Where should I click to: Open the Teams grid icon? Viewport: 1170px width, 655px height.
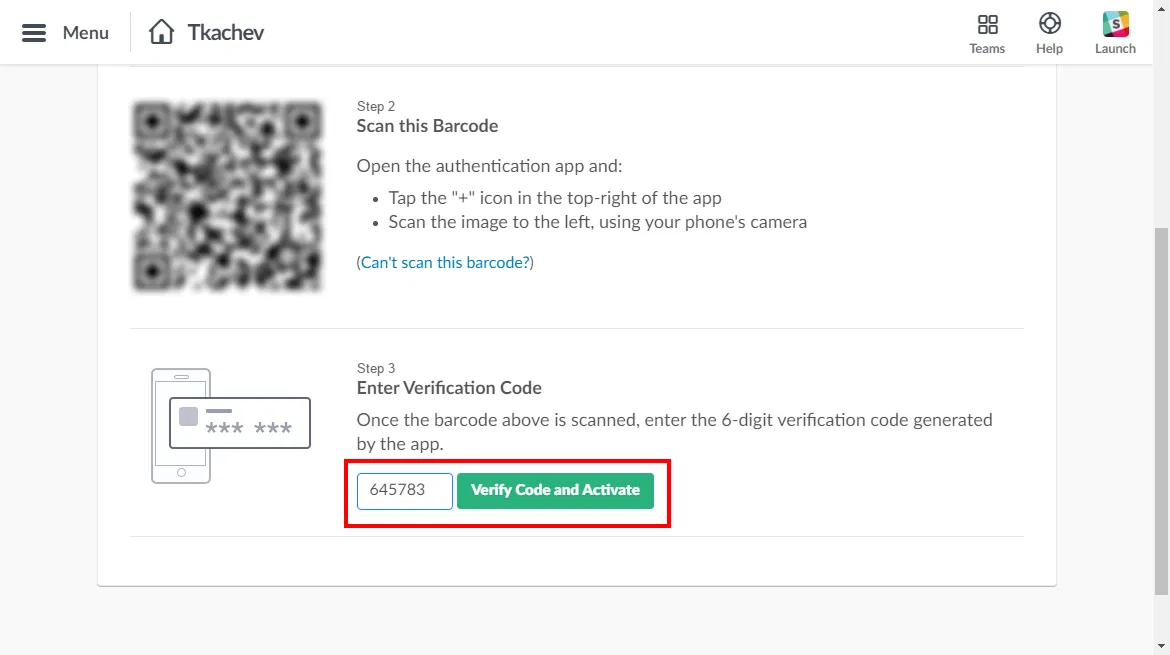pos(987,24)
